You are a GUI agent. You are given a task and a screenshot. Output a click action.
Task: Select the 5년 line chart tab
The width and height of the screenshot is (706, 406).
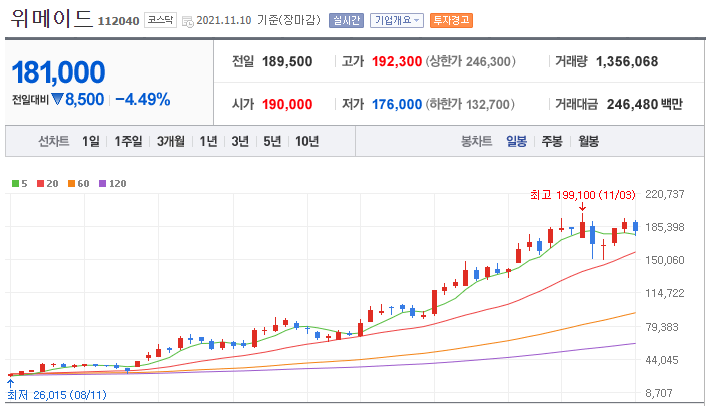272,141
